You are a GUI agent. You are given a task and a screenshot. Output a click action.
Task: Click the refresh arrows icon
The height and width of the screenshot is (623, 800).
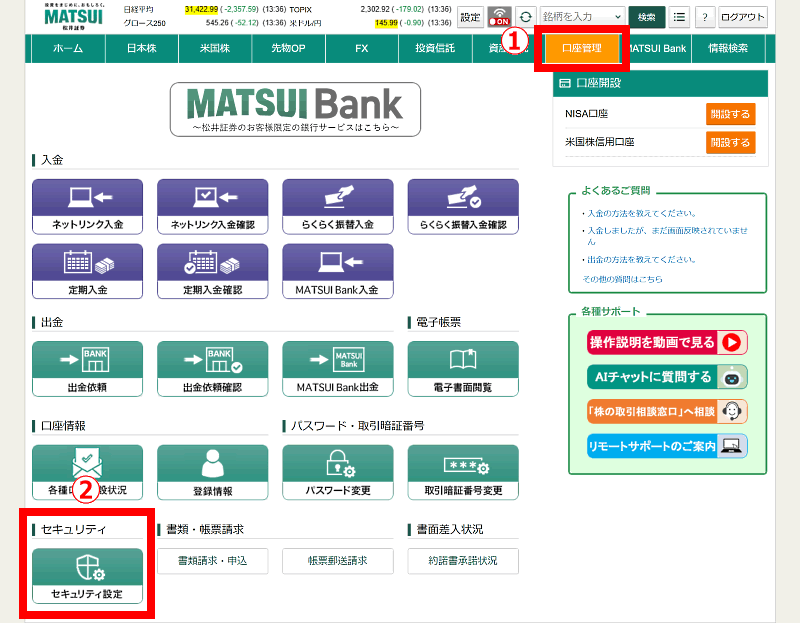(x=526, y=17)
